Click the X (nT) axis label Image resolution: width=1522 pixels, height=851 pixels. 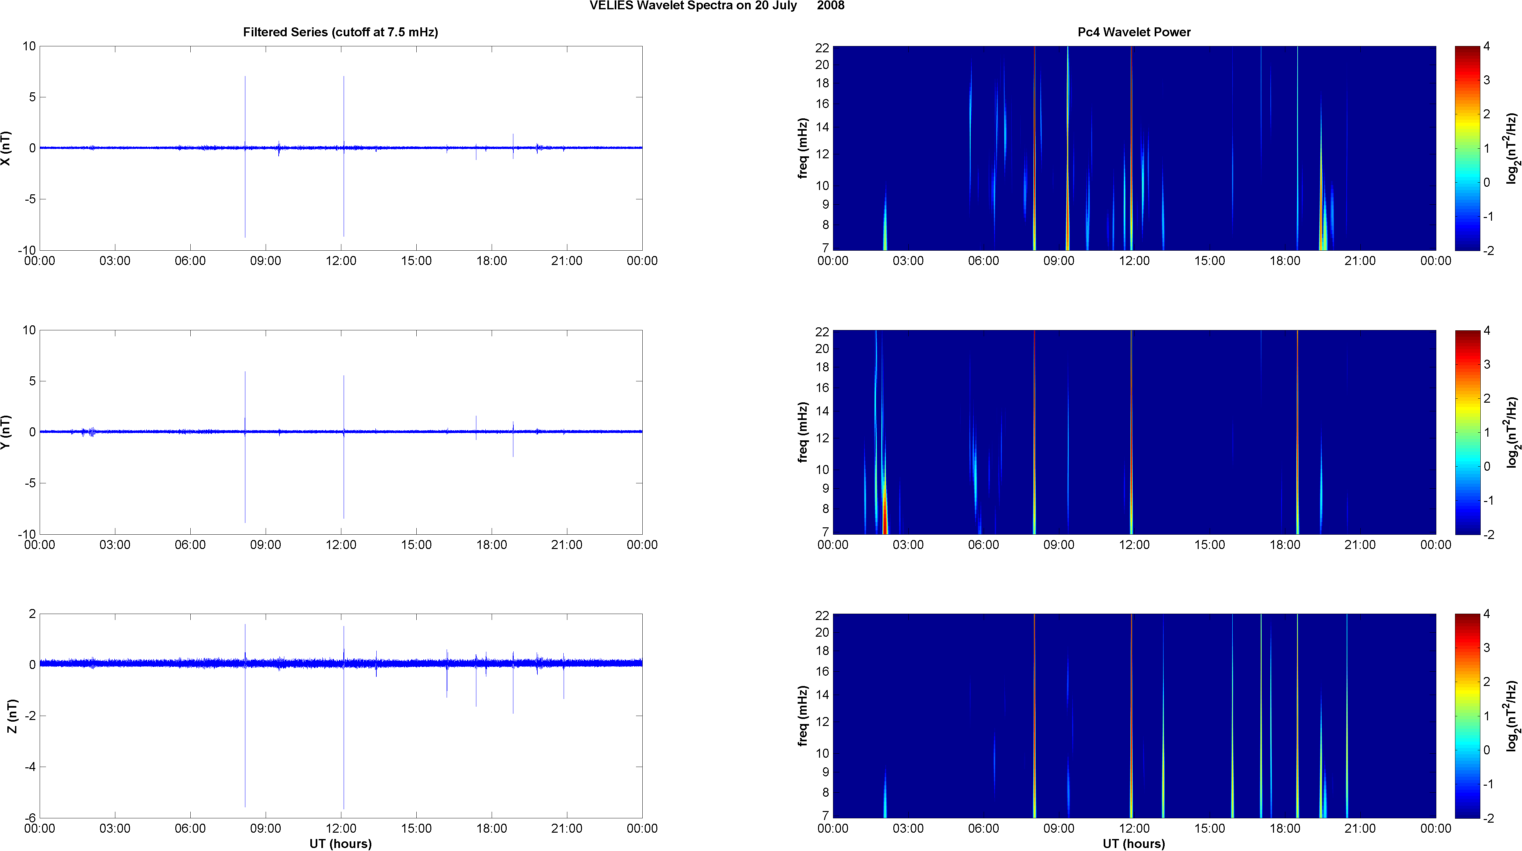(7, 148)
